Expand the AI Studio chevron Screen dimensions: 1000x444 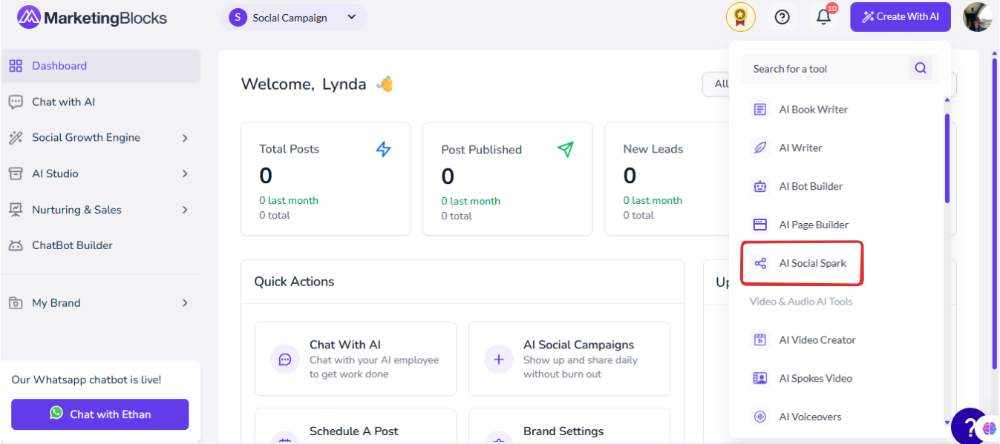point(185,174)
